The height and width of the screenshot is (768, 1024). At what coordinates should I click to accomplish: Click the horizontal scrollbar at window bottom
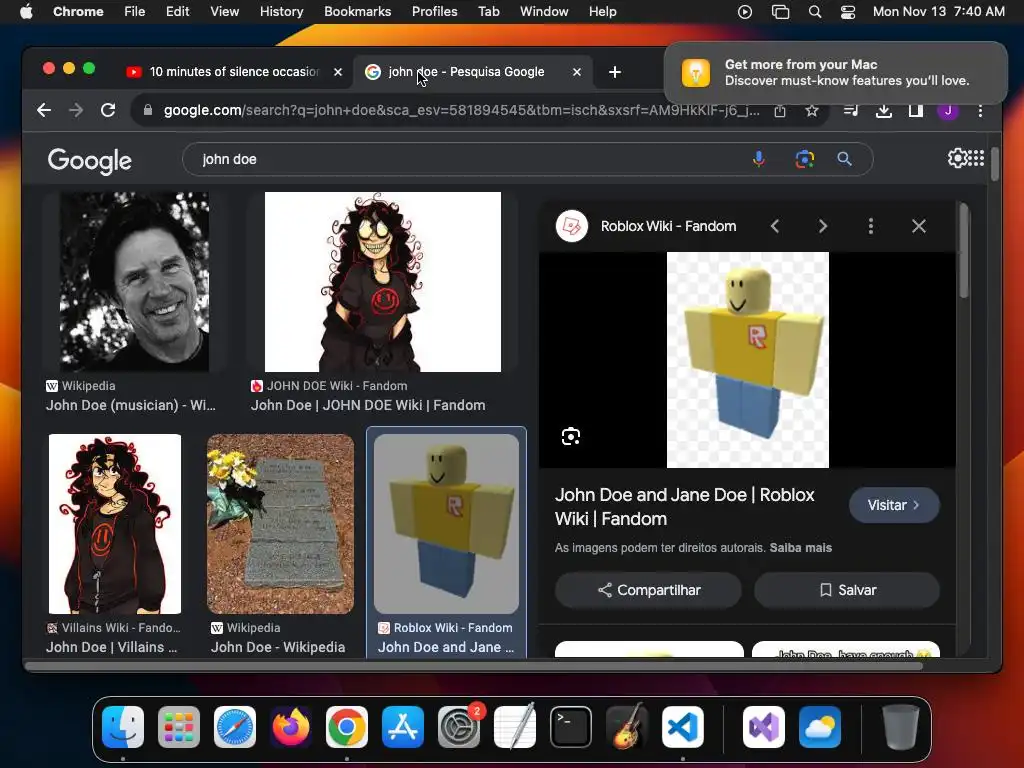click(x=474, y=666)
